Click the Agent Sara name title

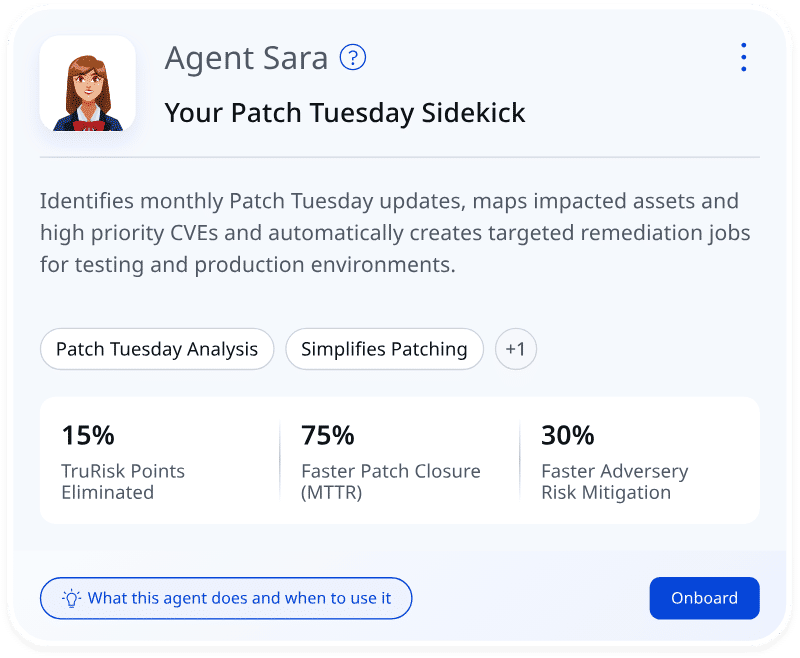pos(246,58)
